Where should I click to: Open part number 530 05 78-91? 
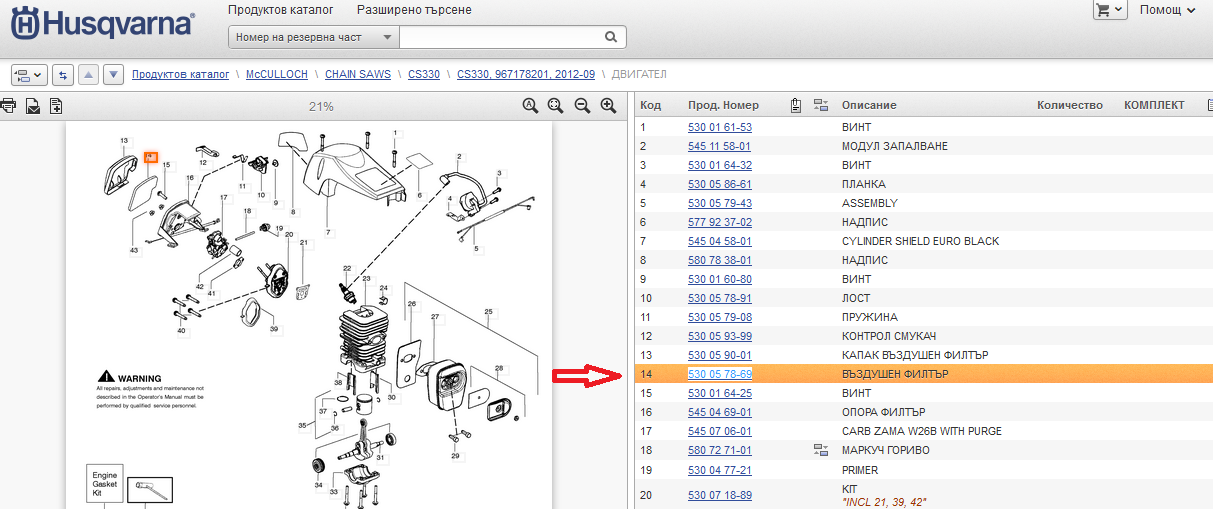(x=720, y=298)
